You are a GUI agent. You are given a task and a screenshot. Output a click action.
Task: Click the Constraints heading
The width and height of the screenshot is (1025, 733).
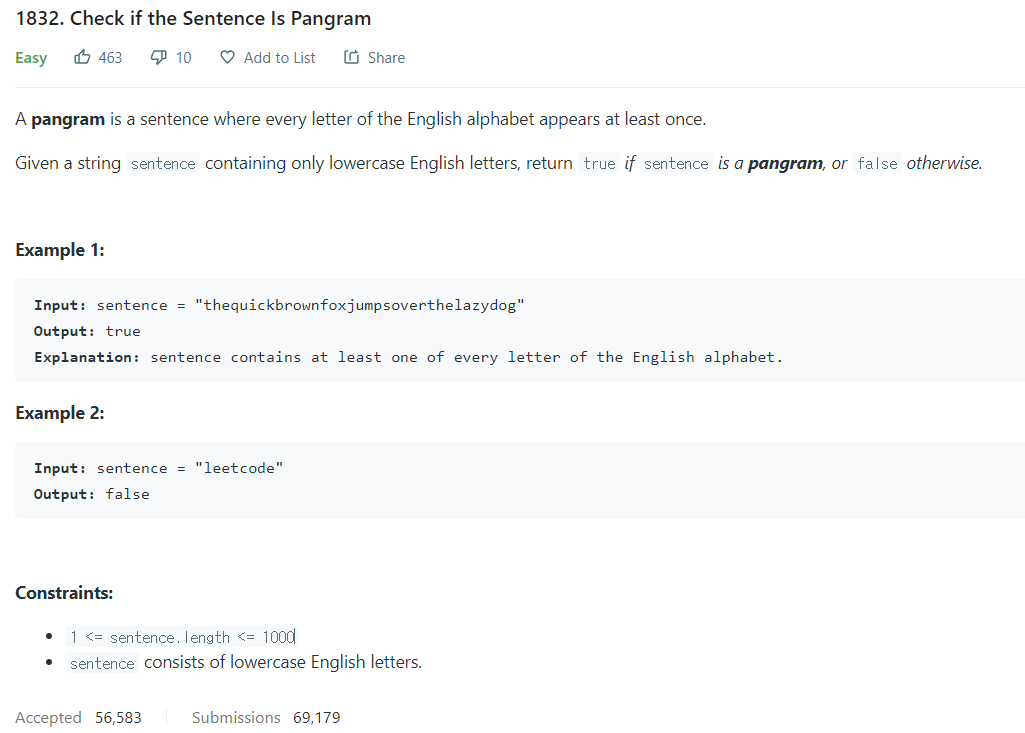[x=64, y=593]
